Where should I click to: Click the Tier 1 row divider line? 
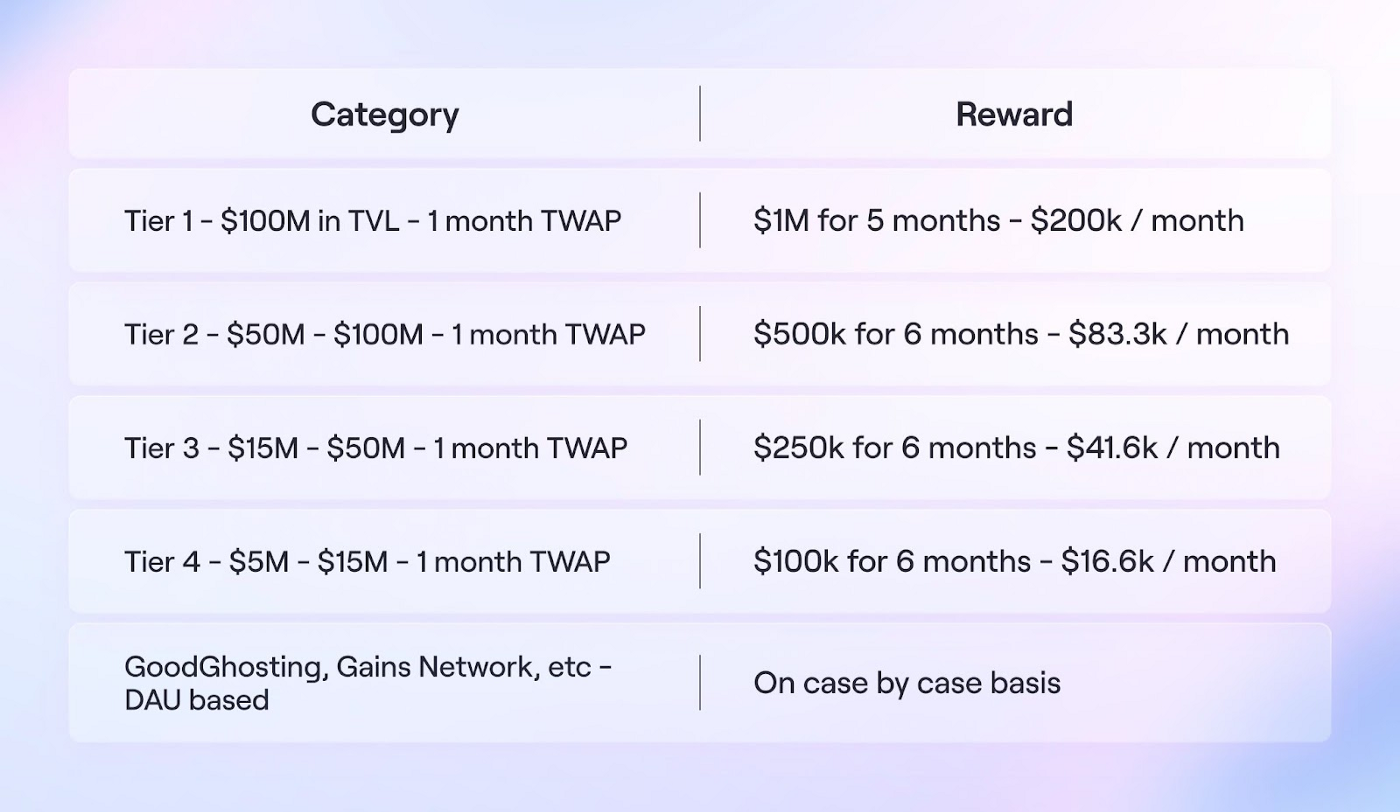[x=700, y=220]
